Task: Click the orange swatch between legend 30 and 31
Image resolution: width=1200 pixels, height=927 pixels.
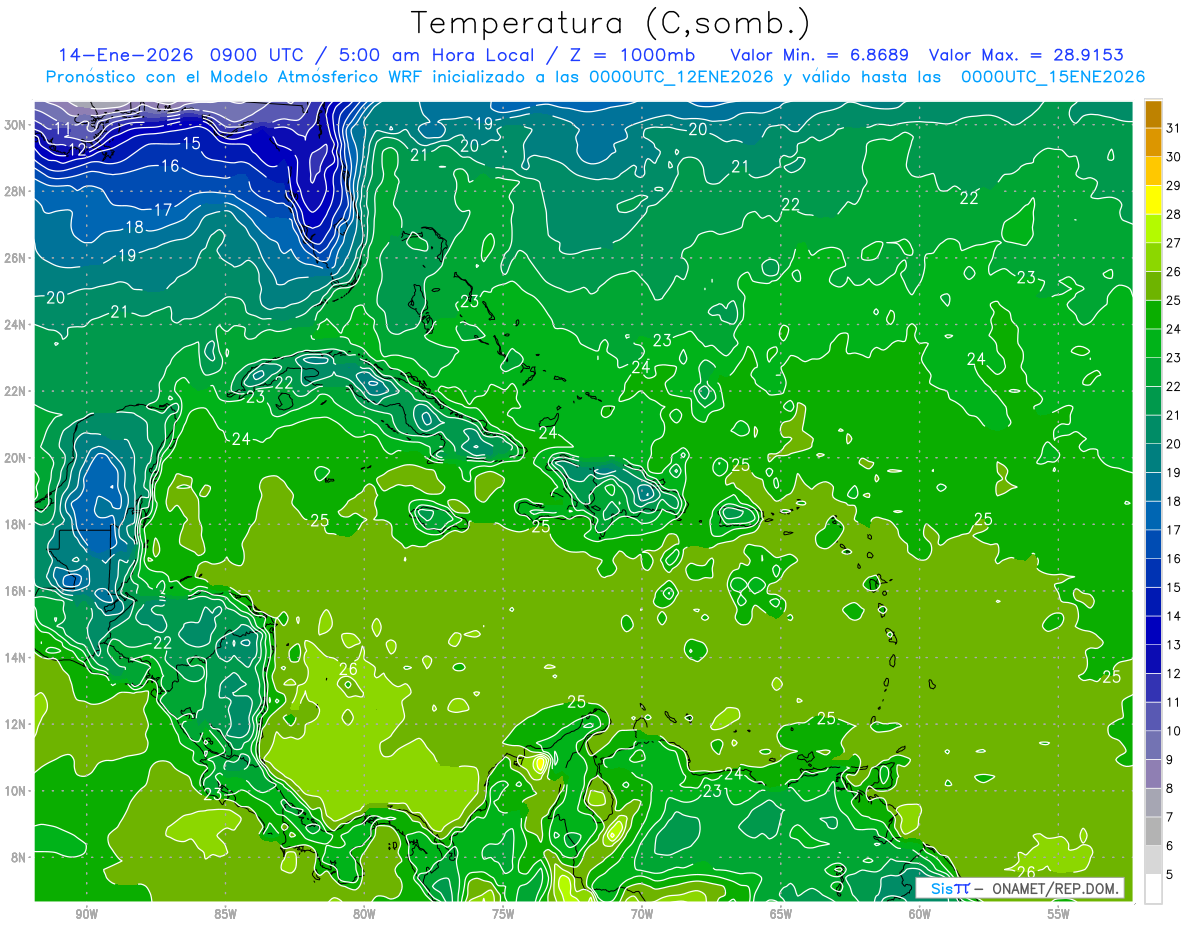Action: [1153, 142]
